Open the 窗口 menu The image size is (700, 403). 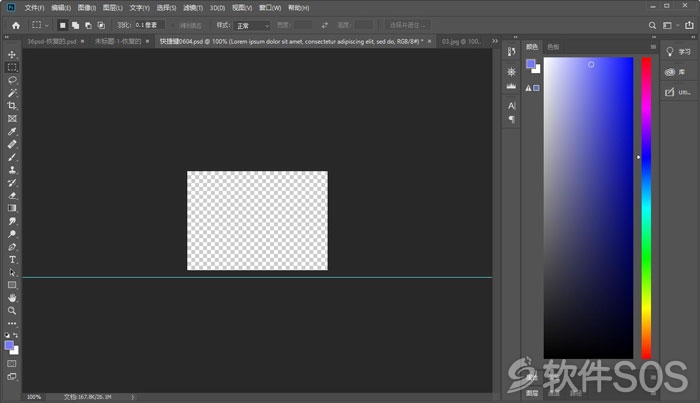point(270,8)
